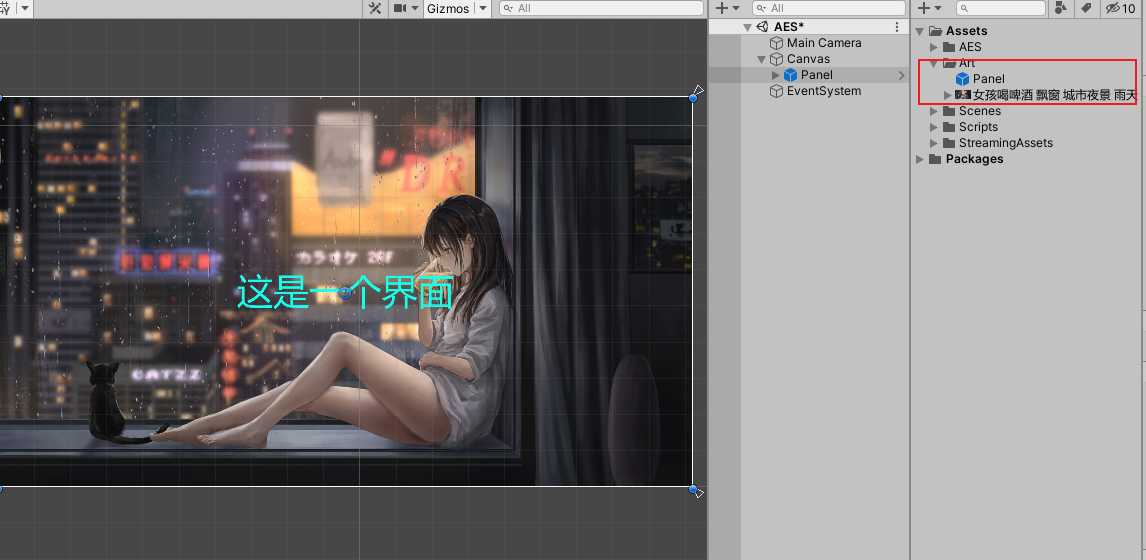
Task: Collapse the Art folder
Action: pos(933,63)
